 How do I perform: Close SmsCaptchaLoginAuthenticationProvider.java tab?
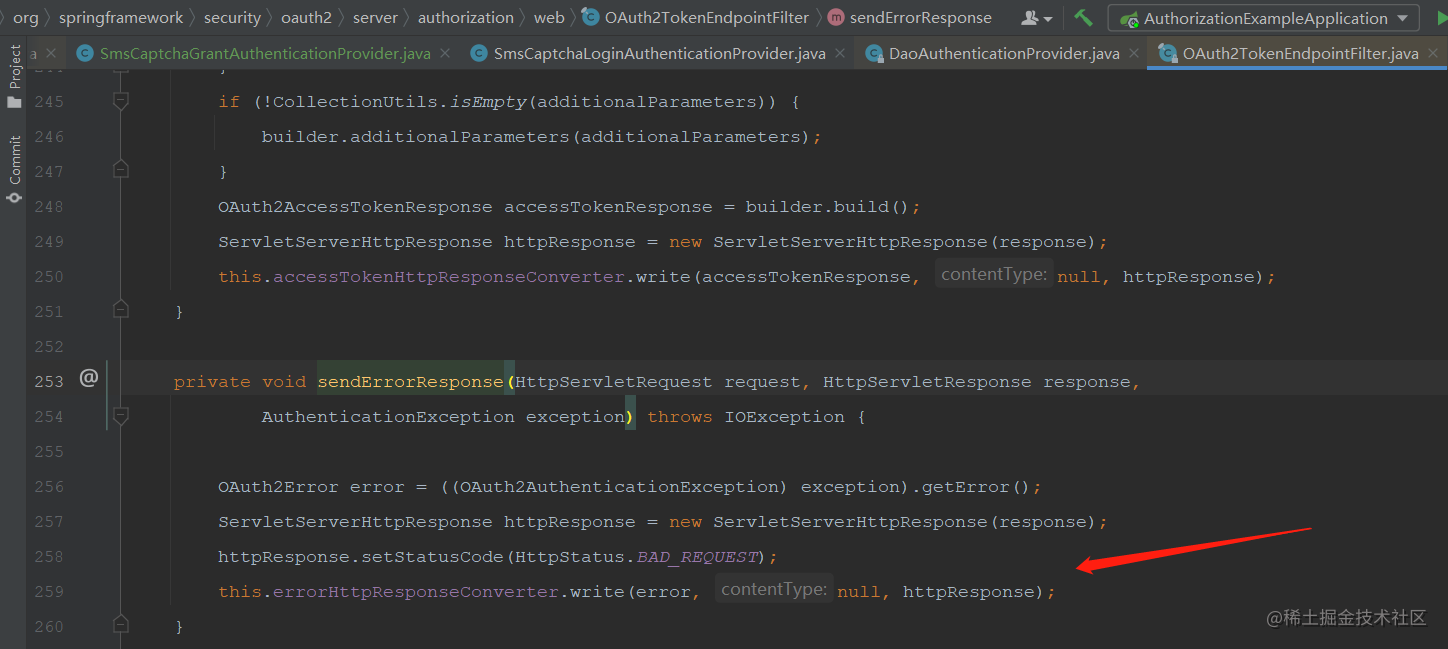839,54
